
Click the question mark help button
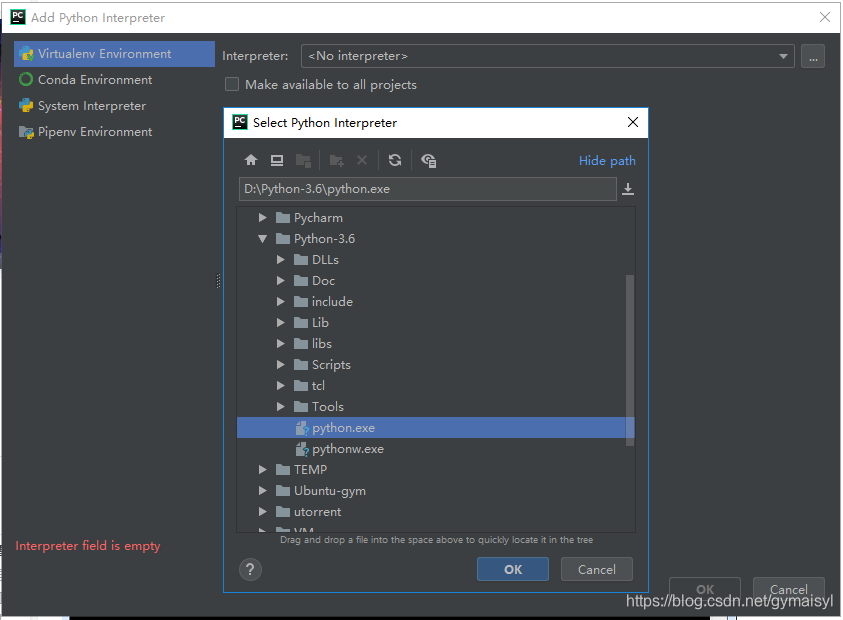point(250,569)
